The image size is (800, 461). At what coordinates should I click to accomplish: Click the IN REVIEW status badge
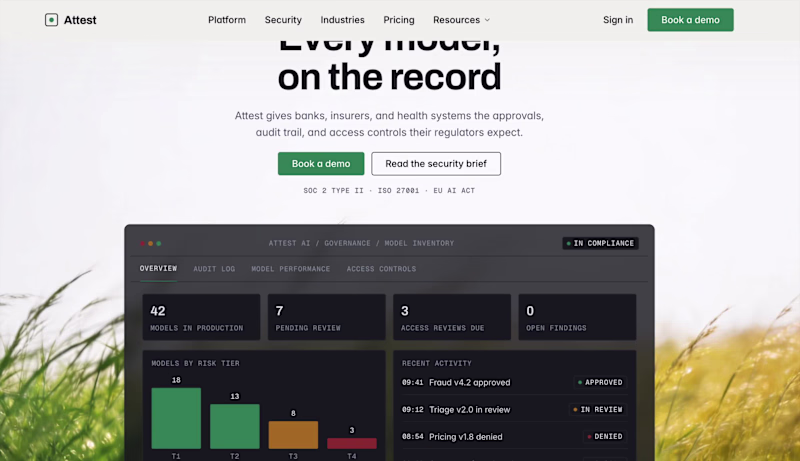pyautogui.click(x=598, y=409)
